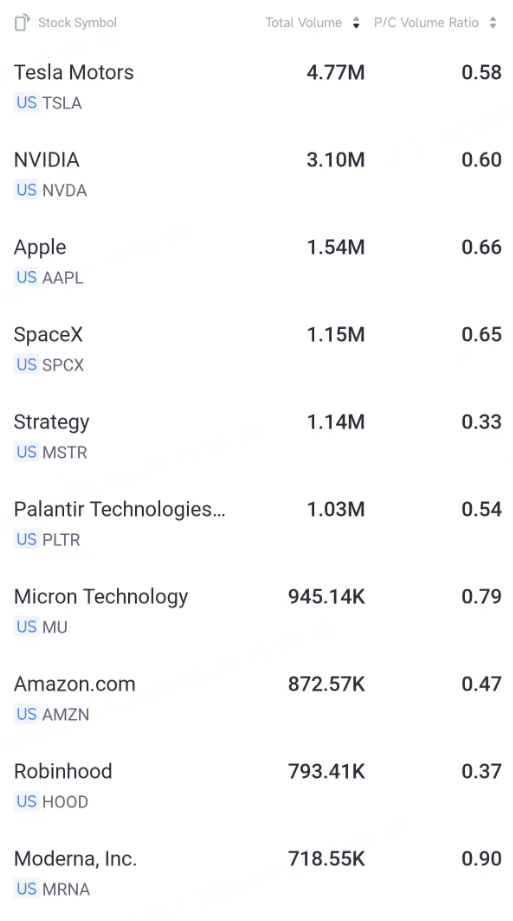Screen dimensions: 513x921
Task: Open the SpaceX SPCX entry
Action: pos(257,349)
